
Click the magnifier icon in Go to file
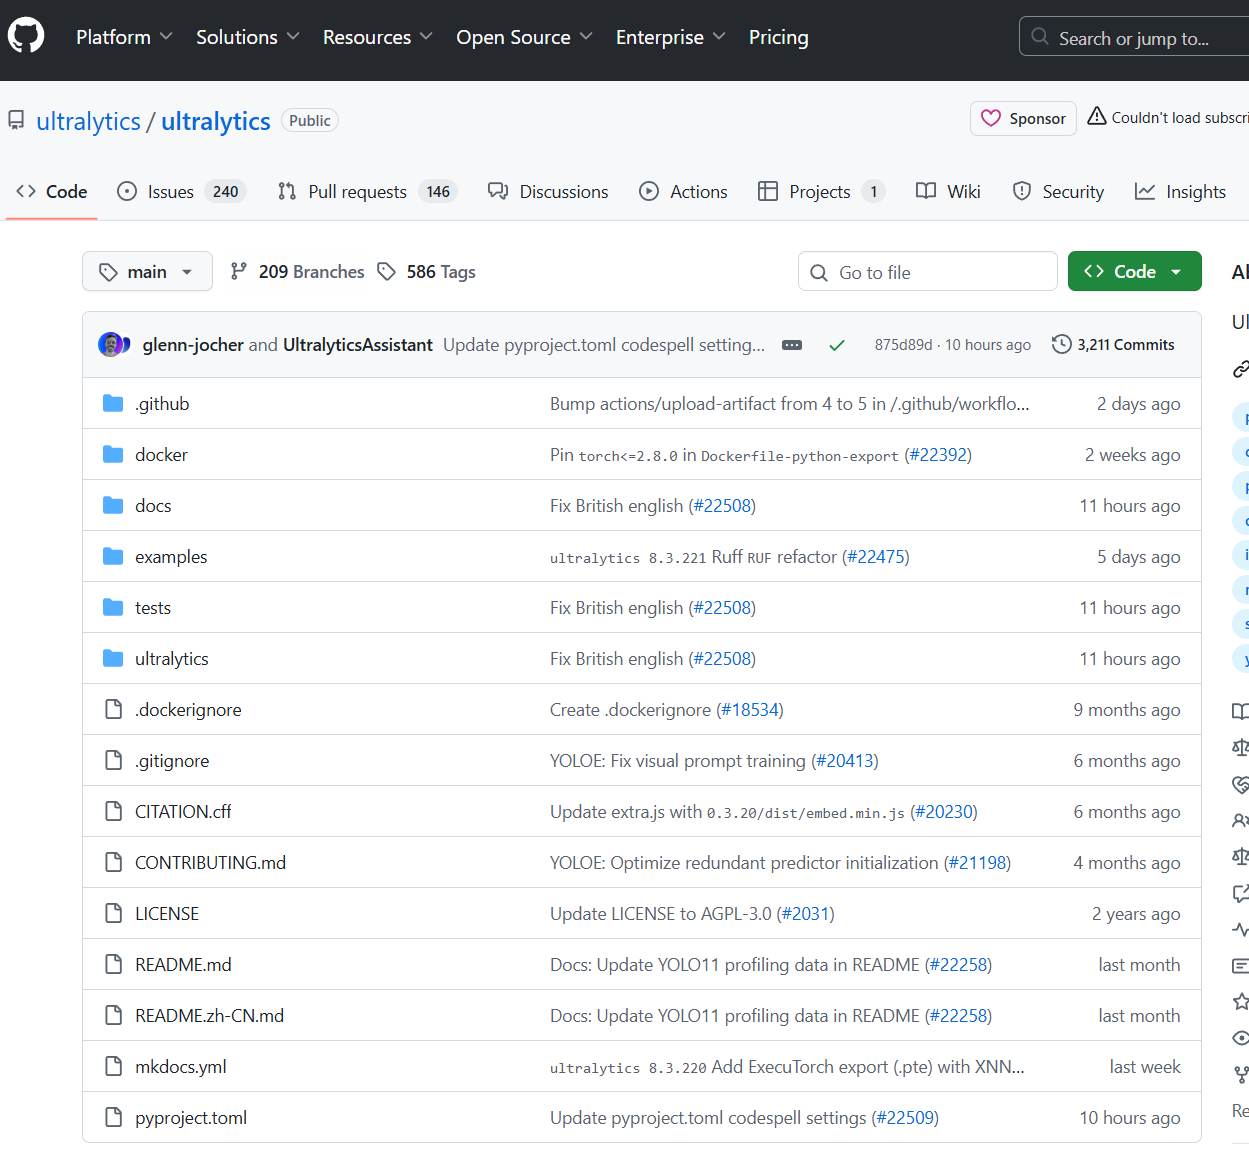point(819,272)
